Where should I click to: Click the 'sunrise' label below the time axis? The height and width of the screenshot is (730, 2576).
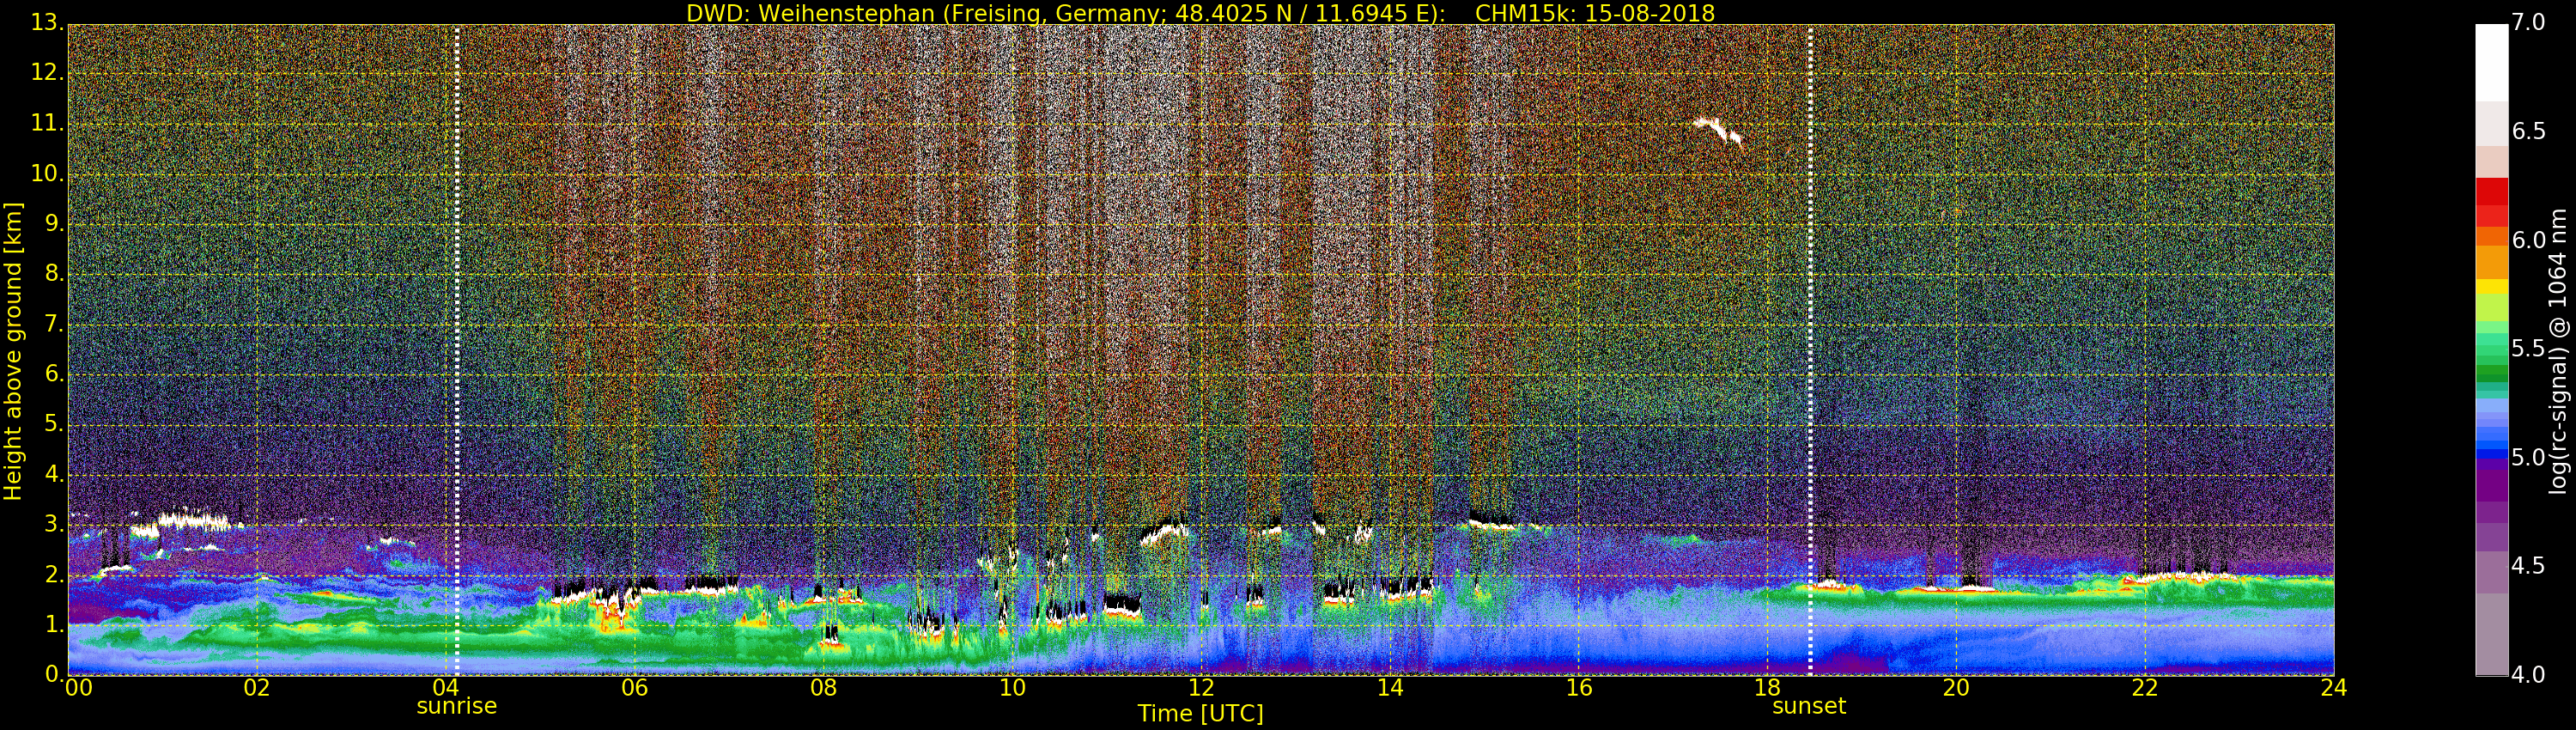tap(456, 706)
